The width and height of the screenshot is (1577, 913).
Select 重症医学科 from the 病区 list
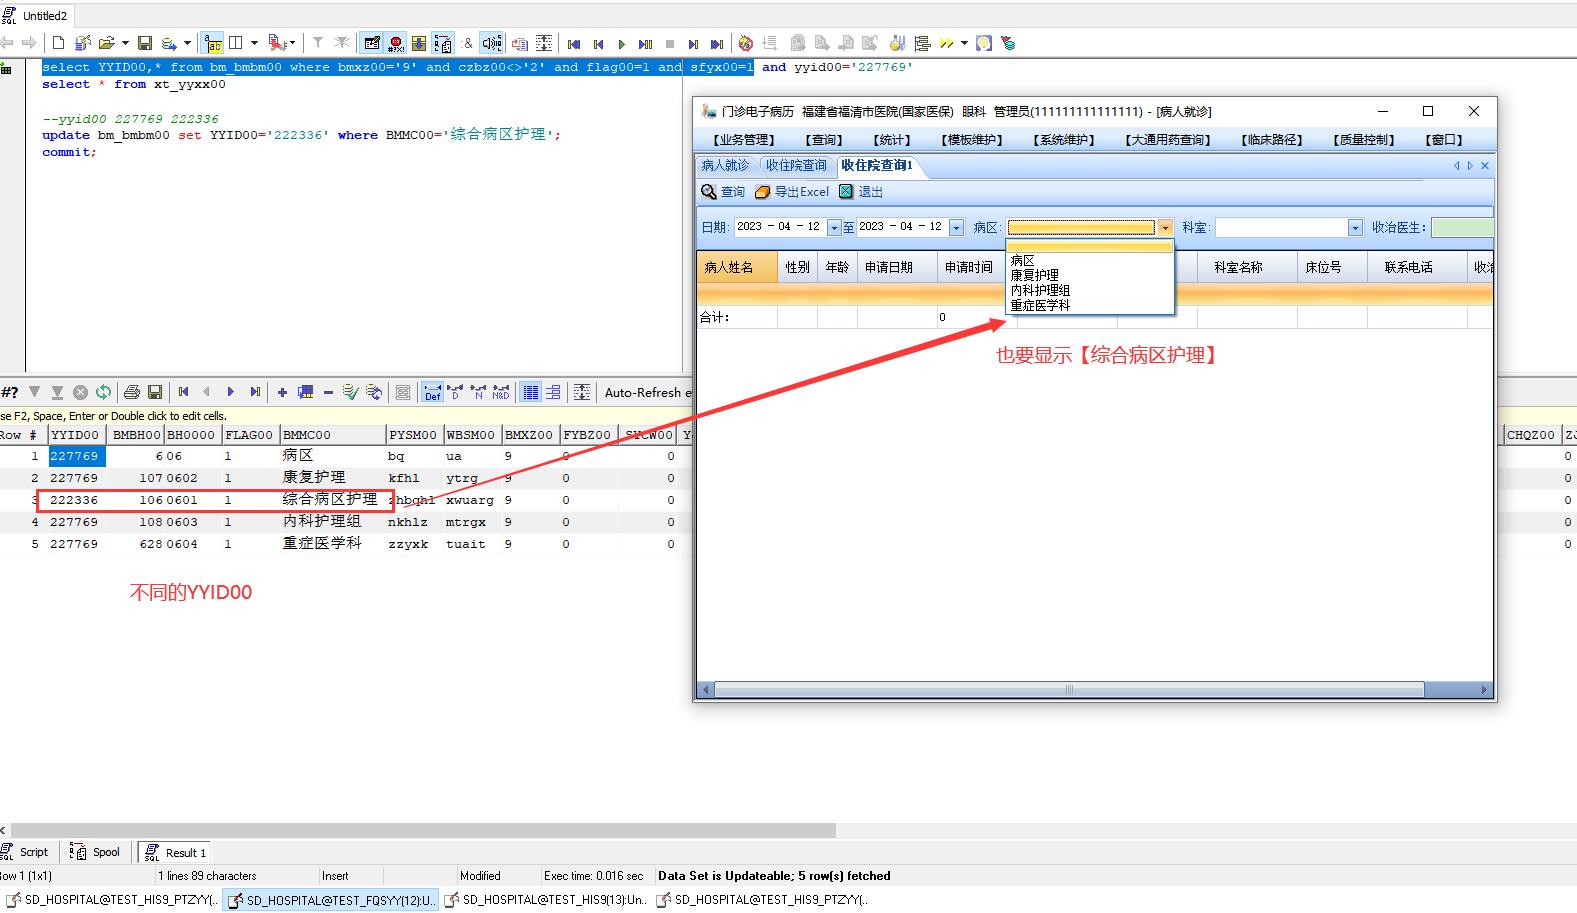1040,306
